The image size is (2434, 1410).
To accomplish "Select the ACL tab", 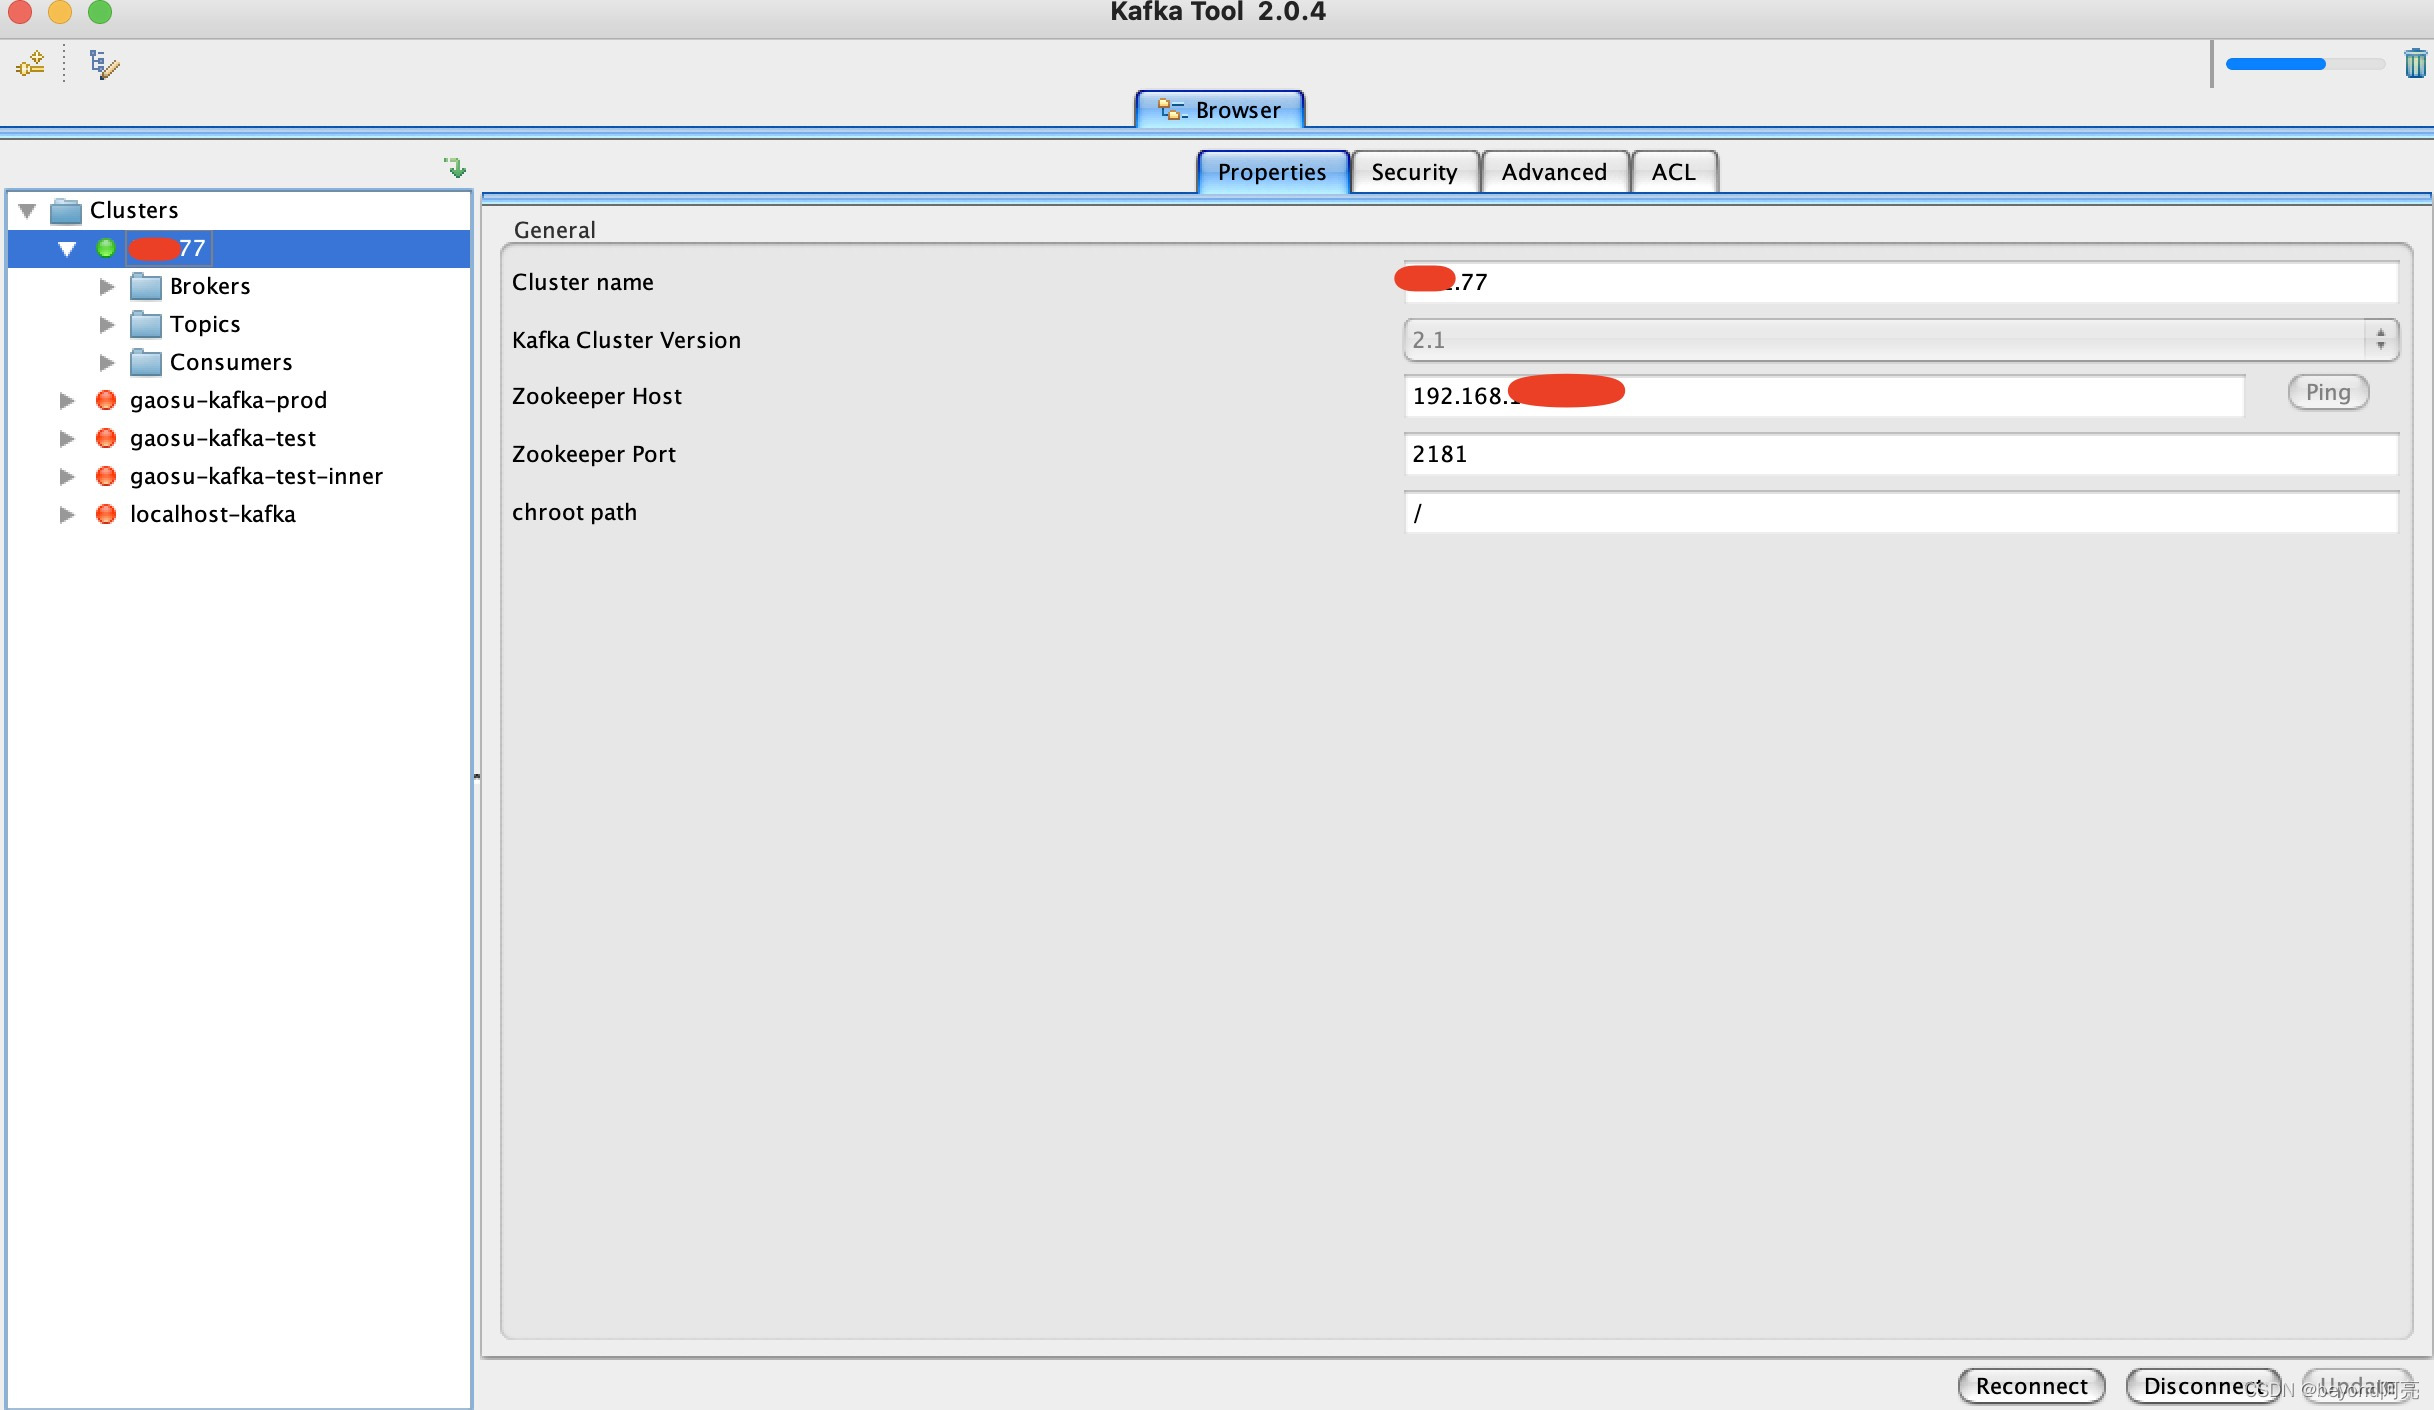I will point(1677,170).
